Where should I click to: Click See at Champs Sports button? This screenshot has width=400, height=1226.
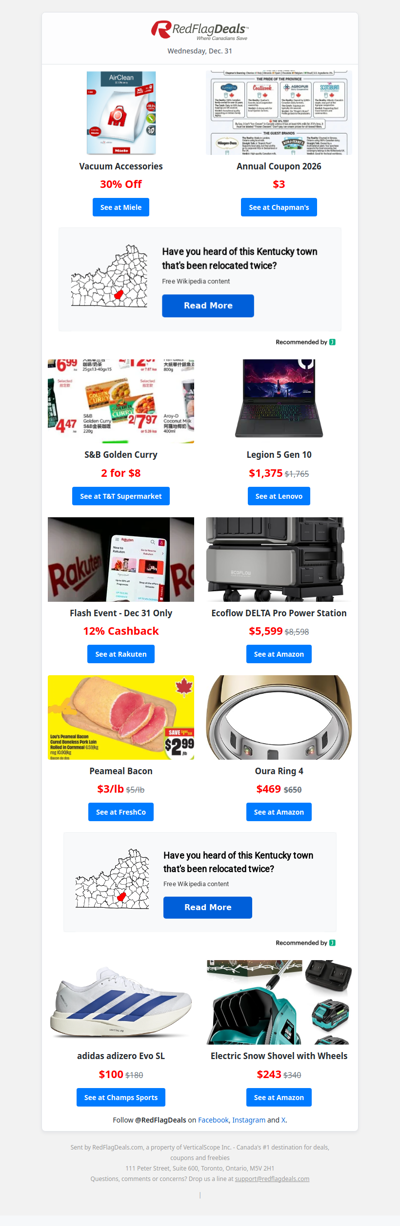coord(121,1097)
